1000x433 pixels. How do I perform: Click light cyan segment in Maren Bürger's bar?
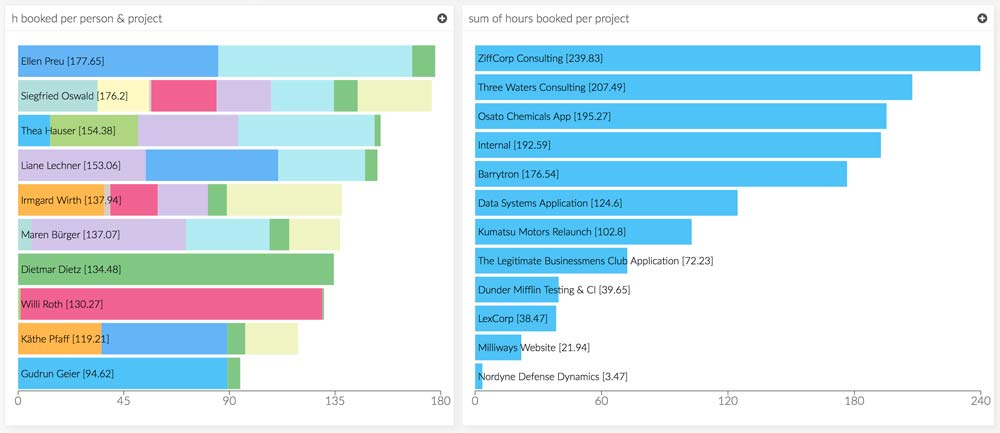(x=228, y=235)
